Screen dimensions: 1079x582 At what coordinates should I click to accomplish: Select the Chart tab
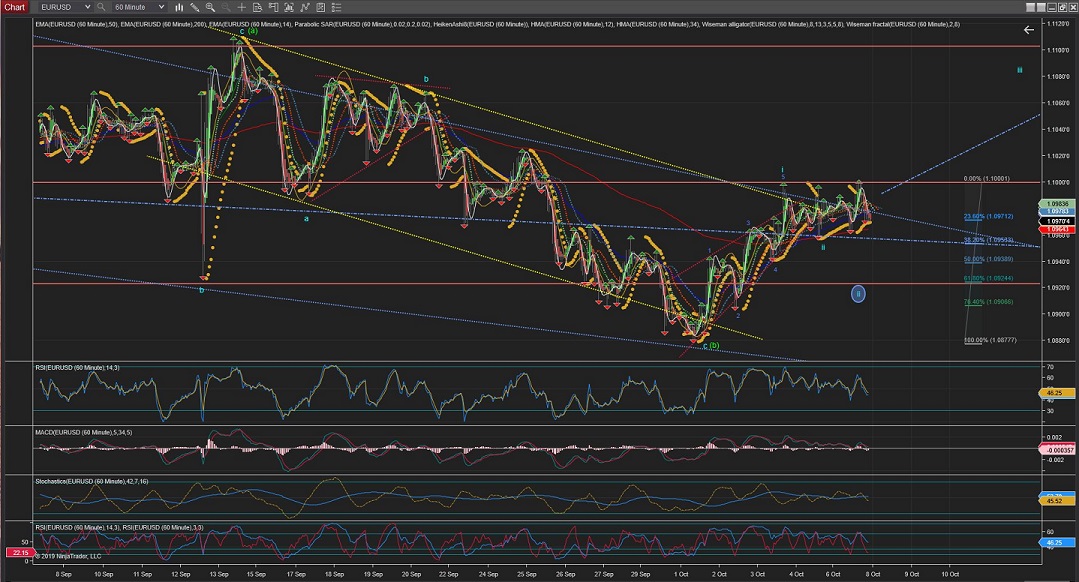point(14,7)
